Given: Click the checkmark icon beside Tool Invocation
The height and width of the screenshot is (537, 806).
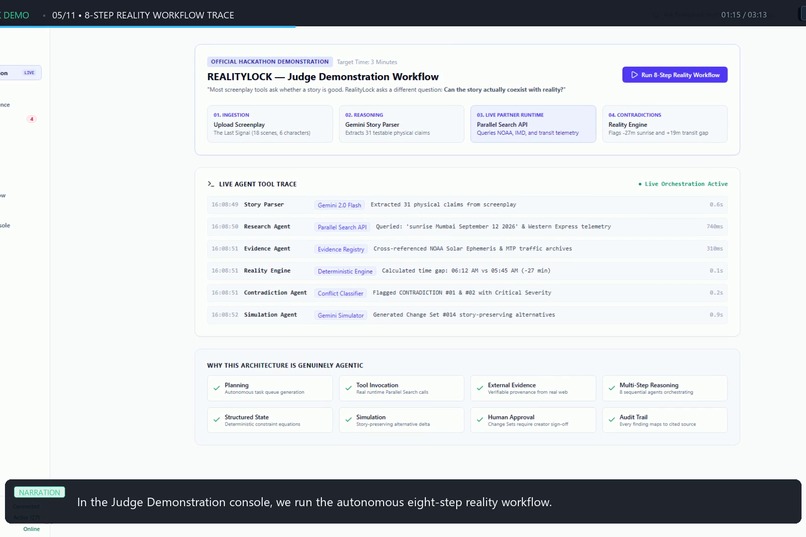Looking at the screenshot, I should (x=349, y=388).
